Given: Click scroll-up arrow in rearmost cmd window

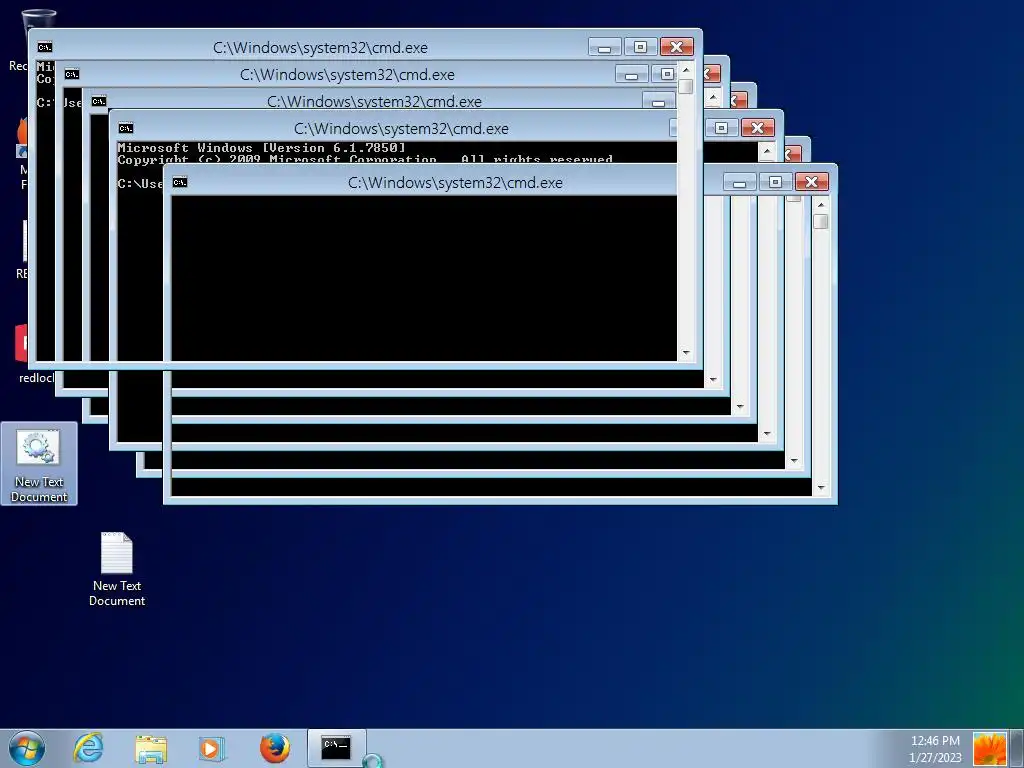Looking at the screenshot, I should click(686, 69).
